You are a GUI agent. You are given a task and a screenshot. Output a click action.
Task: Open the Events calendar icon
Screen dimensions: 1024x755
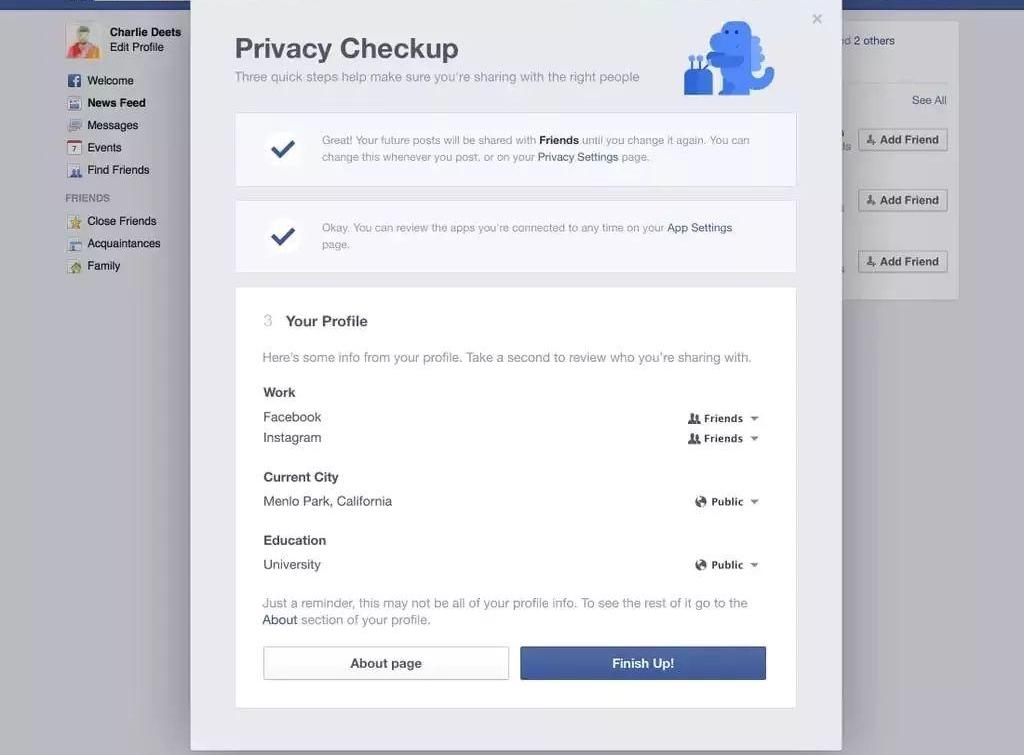point(74,148)
